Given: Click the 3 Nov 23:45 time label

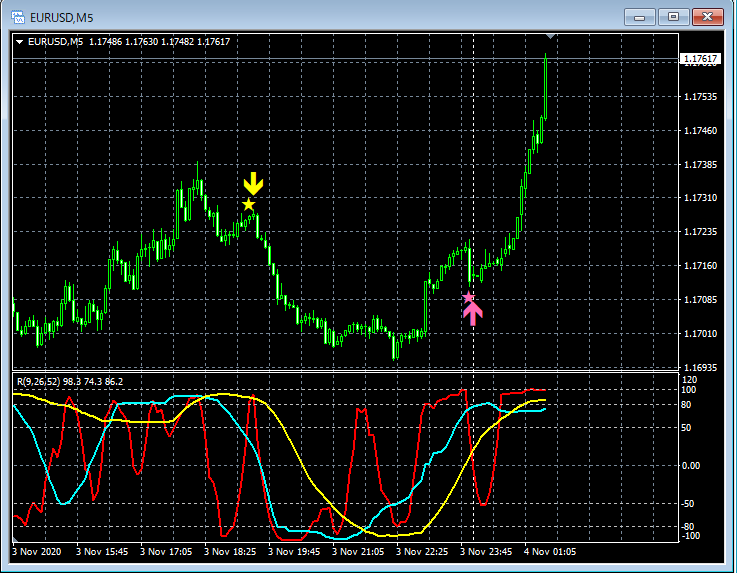Looking at the screenshot, I should (x=486, y=552).
